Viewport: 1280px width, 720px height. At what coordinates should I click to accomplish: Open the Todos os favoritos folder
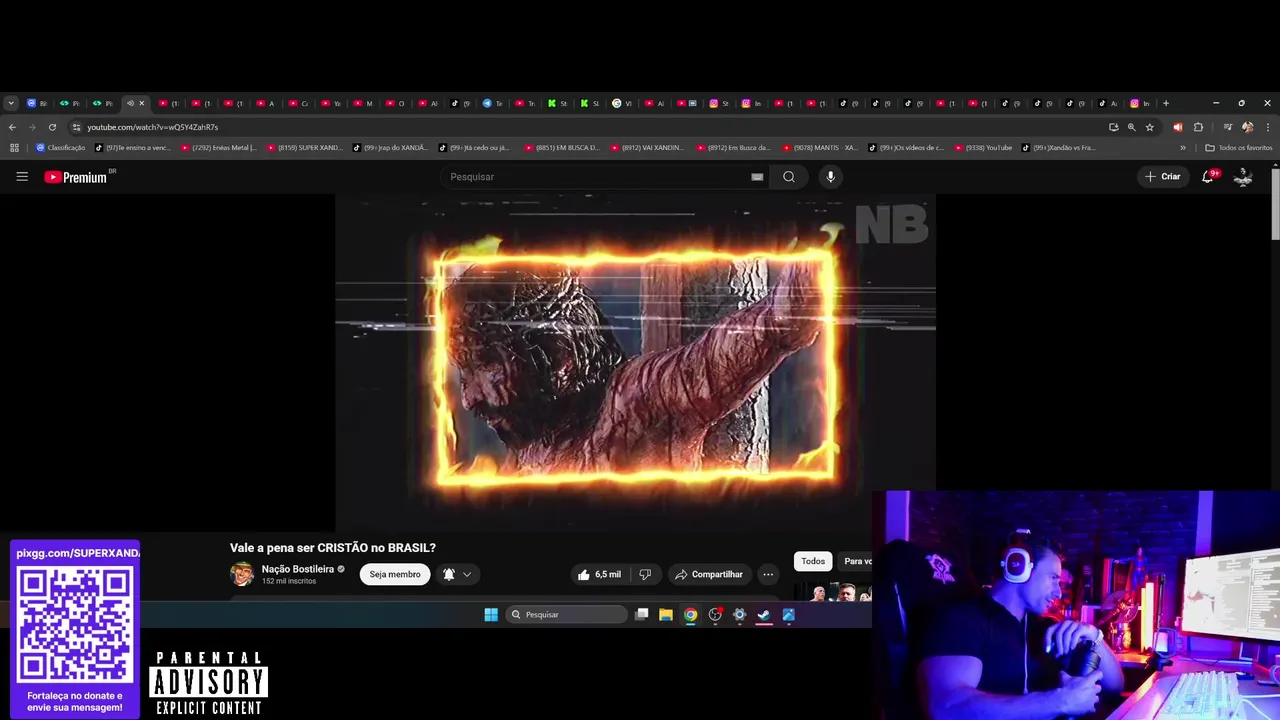coord(1238,148)
